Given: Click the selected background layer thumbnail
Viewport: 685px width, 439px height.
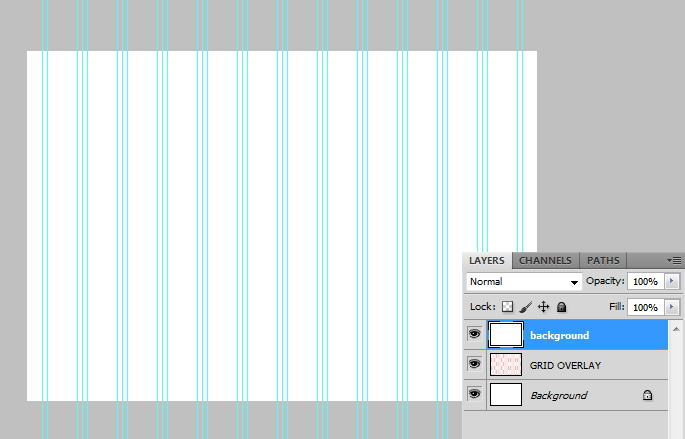Looking at the screenshot, I should [x=505, y=335].
